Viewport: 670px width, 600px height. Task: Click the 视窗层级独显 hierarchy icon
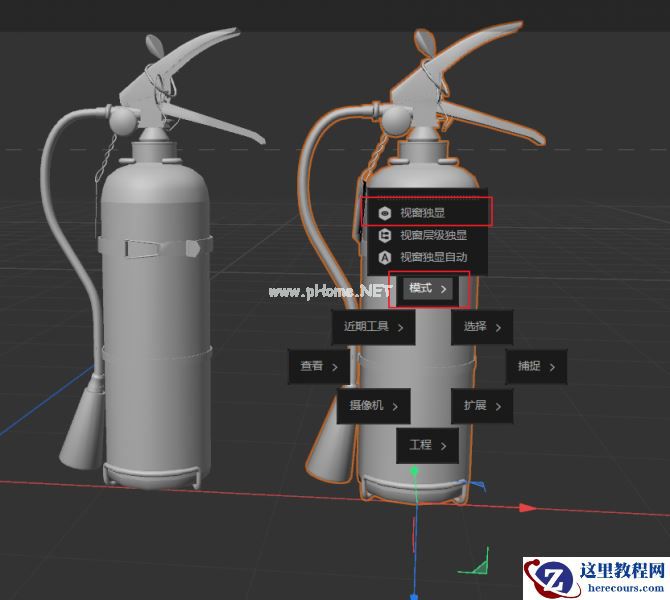coord(385,235)
